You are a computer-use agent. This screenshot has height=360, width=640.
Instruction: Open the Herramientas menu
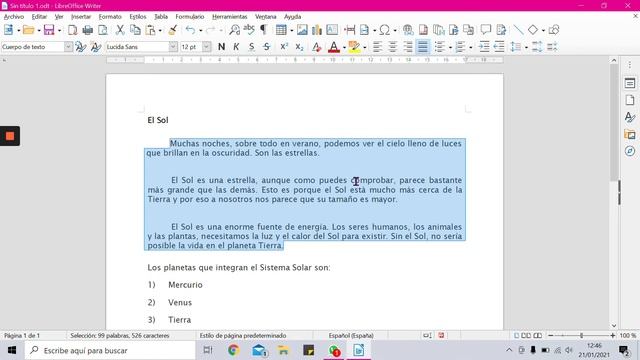pos(230,17)
